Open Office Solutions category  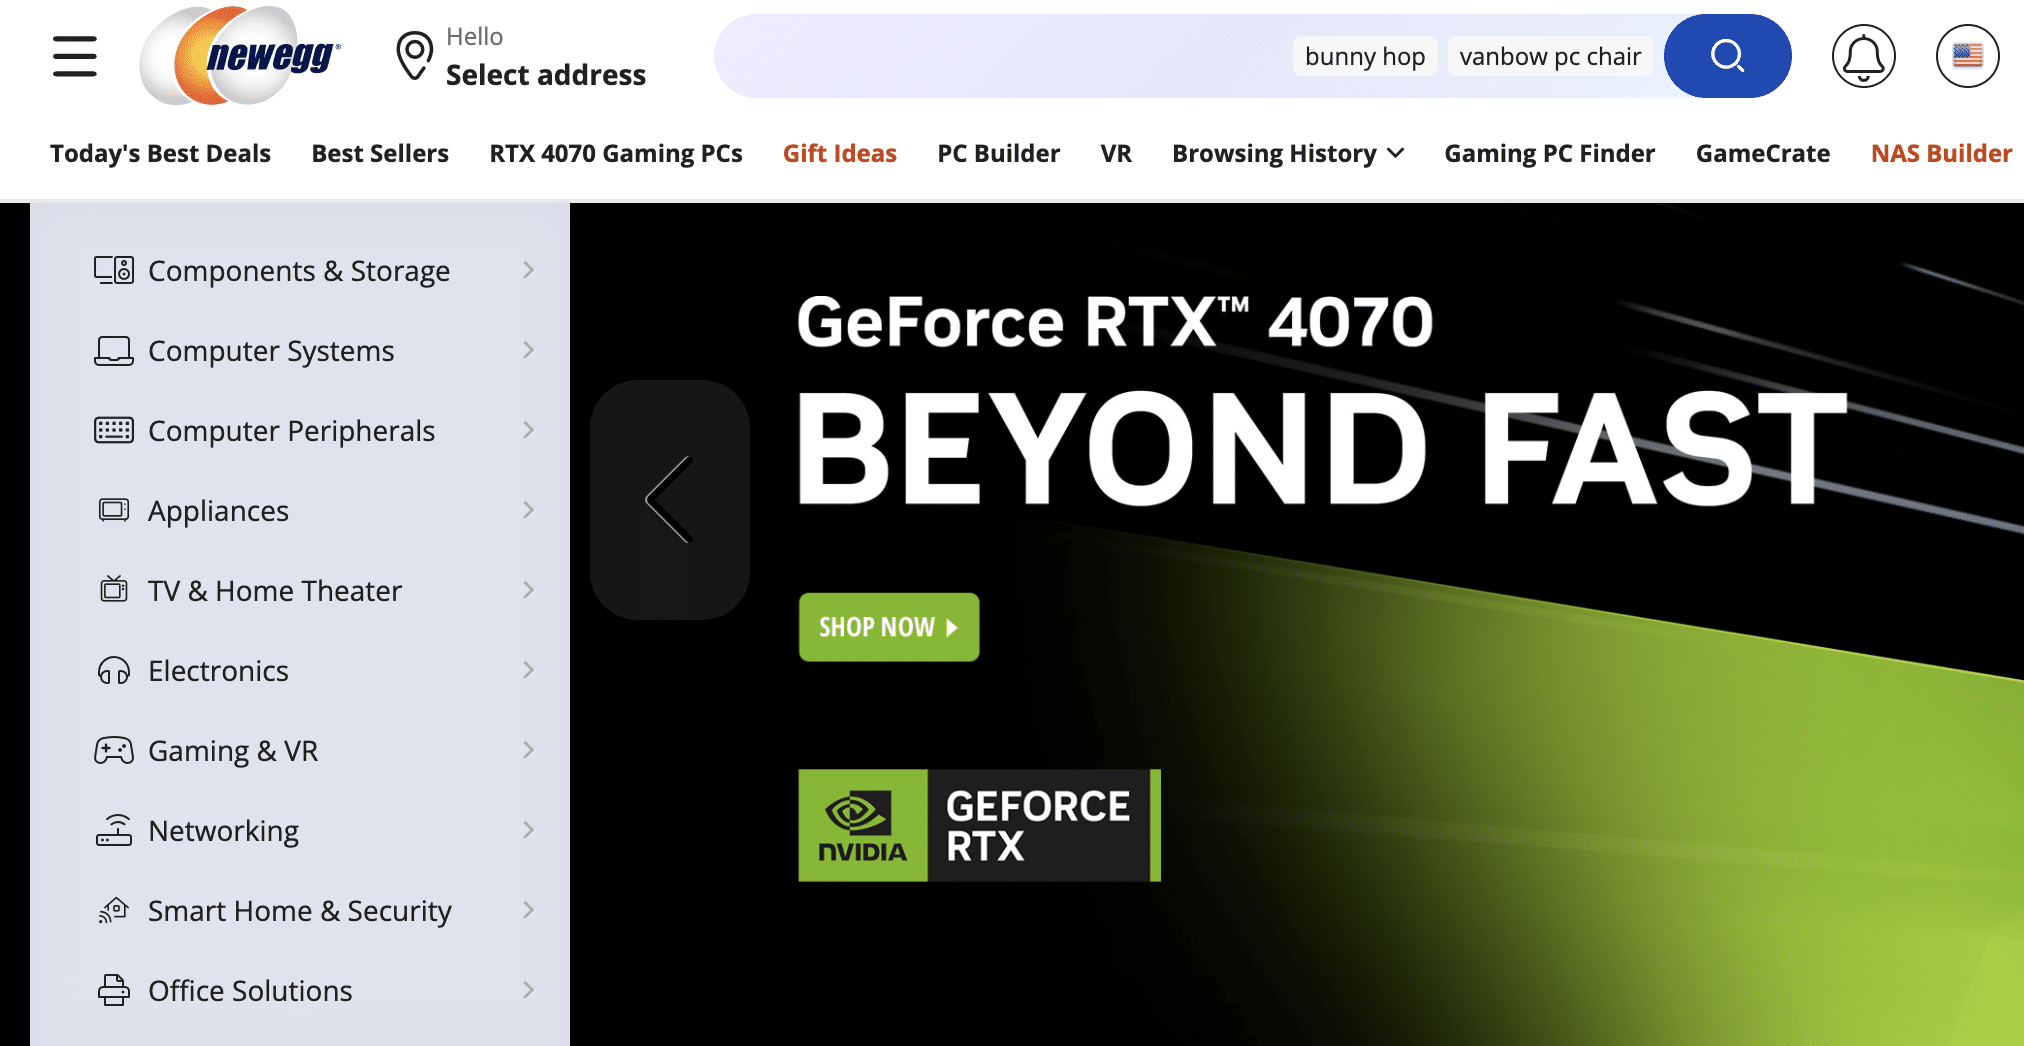(300, 990)
